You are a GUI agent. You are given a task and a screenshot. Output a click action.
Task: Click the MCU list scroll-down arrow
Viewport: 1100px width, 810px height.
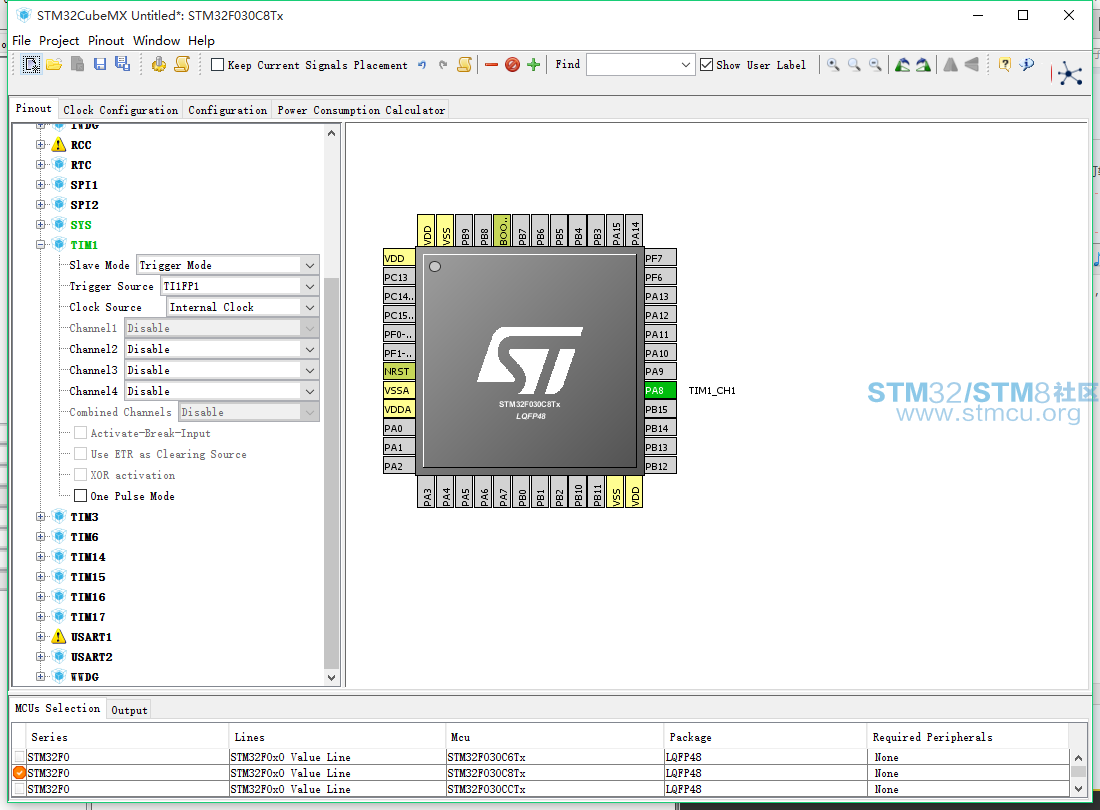click(1078, 790)
